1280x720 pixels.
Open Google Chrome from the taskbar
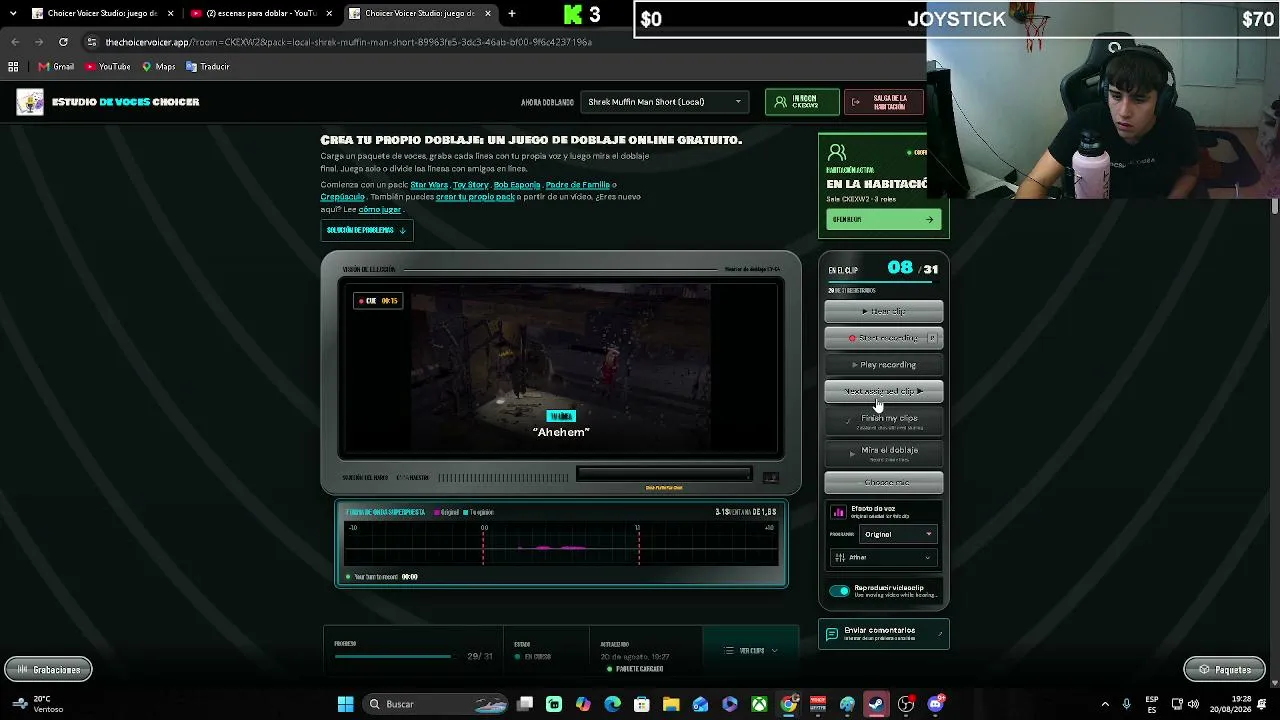[x=789, y=704]
